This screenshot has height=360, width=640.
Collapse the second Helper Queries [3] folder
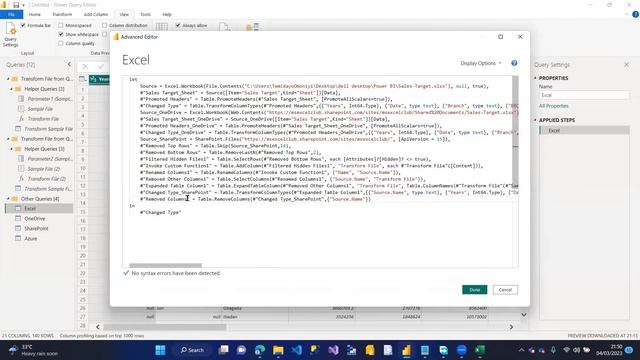click(x=11, y=149)
